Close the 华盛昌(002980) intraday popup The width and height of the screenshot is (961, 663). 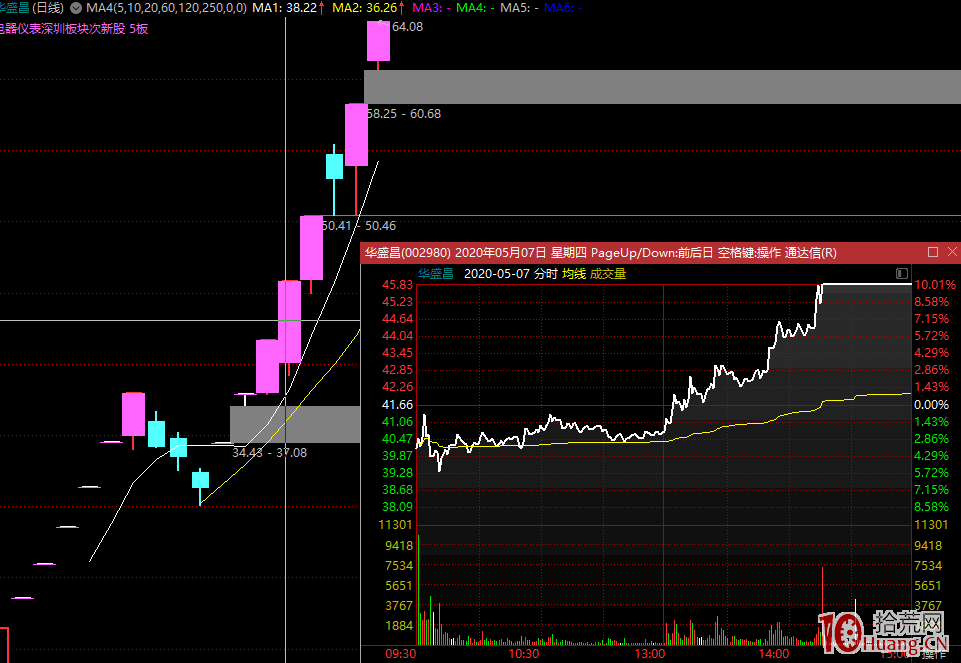click(x=952, y=252)
